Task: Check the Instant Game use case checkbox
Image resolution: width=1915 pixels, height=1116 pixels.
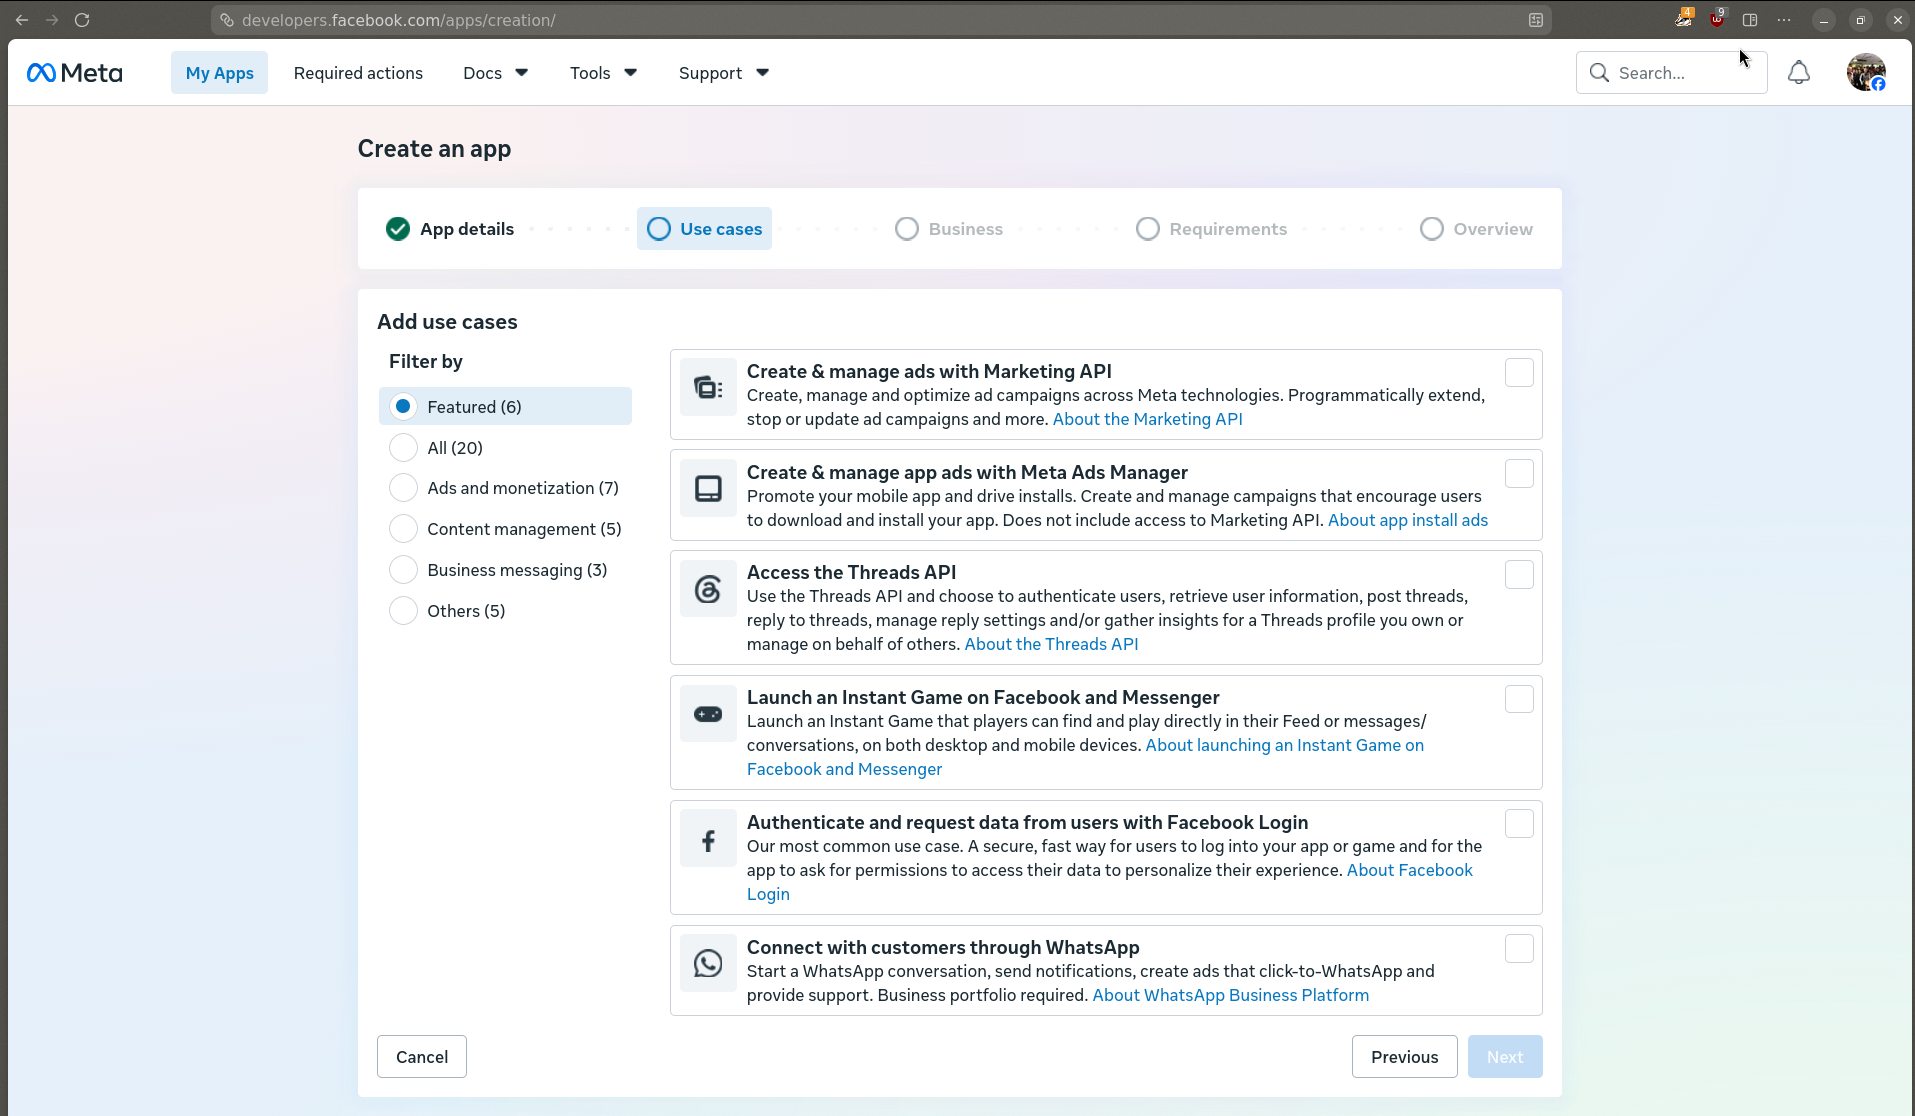Action: point(1519,699)
